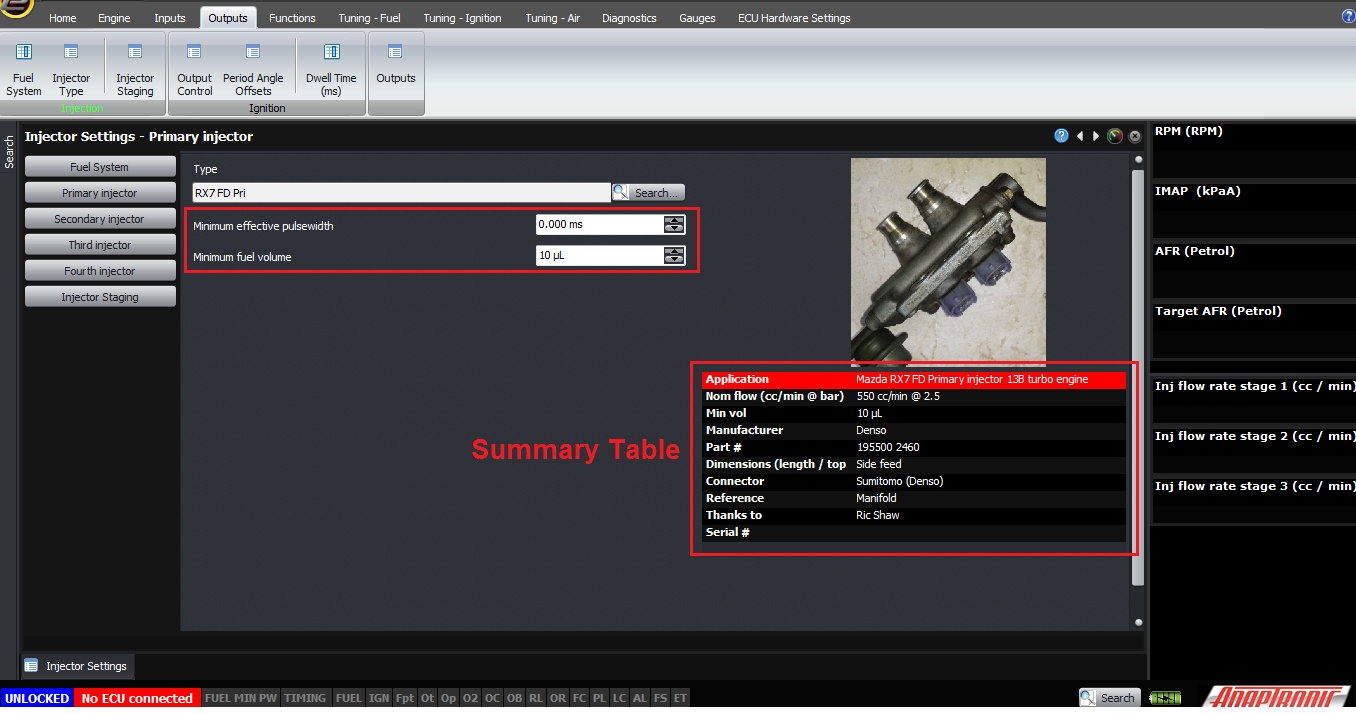Click the TIMING status flag
The width and height of the screenshot is (1356, 714).
click(305, 698)
